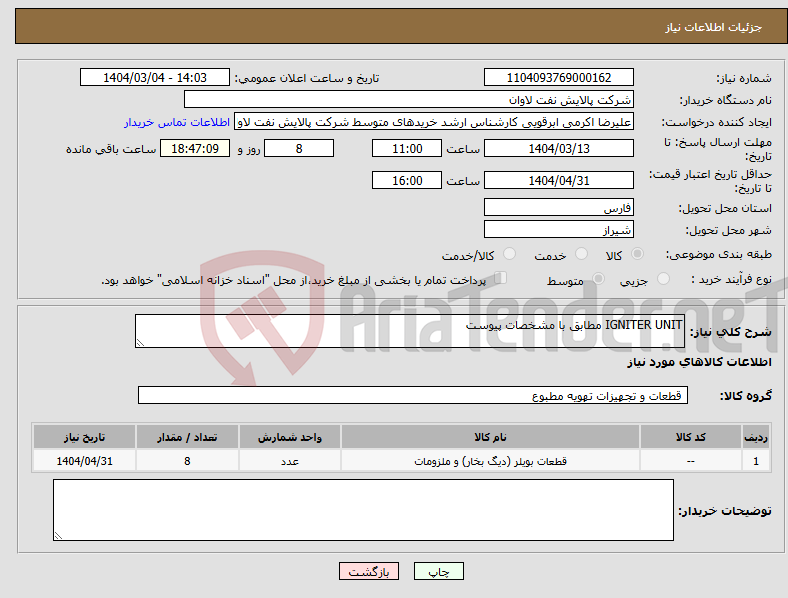Click the delivery province field فارس
788x598 pixels.
click(x=558, y=207)
